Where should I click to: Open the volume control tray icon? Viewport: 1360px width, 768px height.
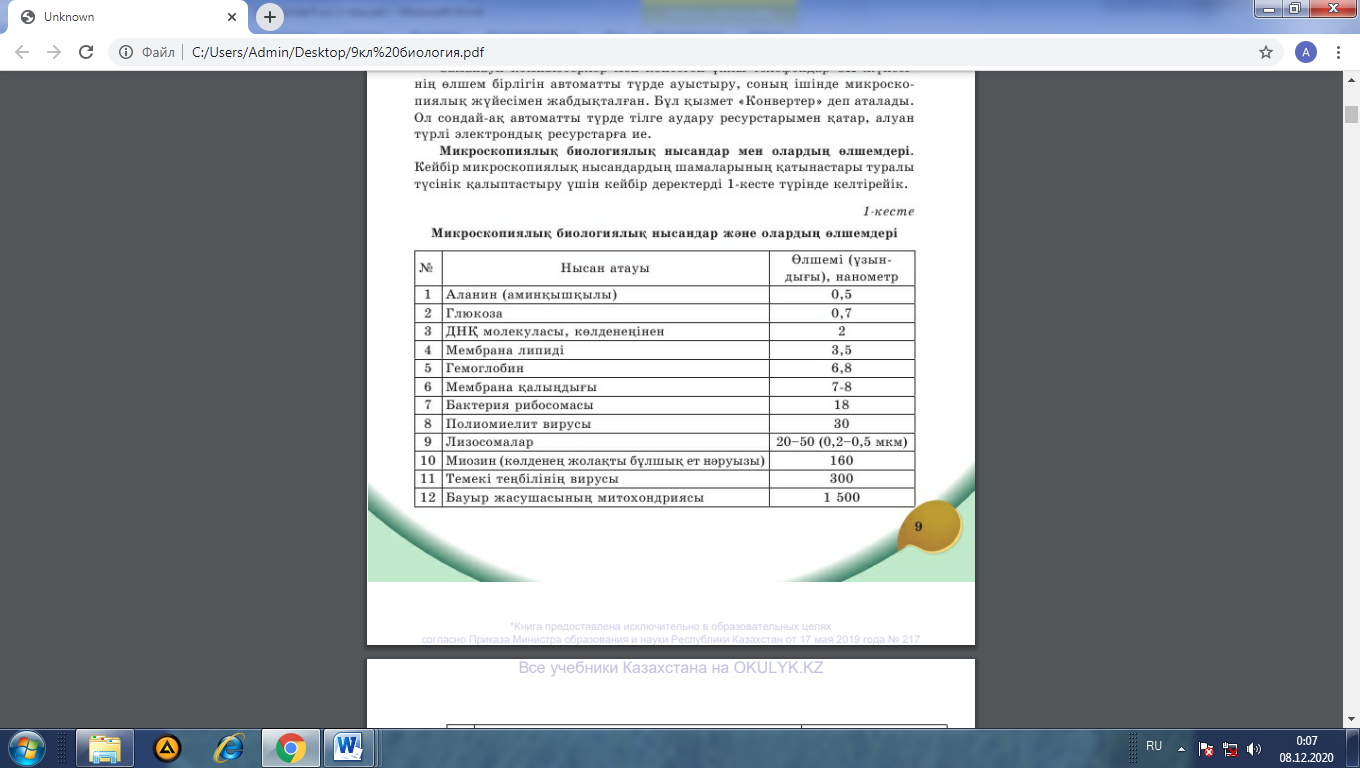[x=1255, y=748]
